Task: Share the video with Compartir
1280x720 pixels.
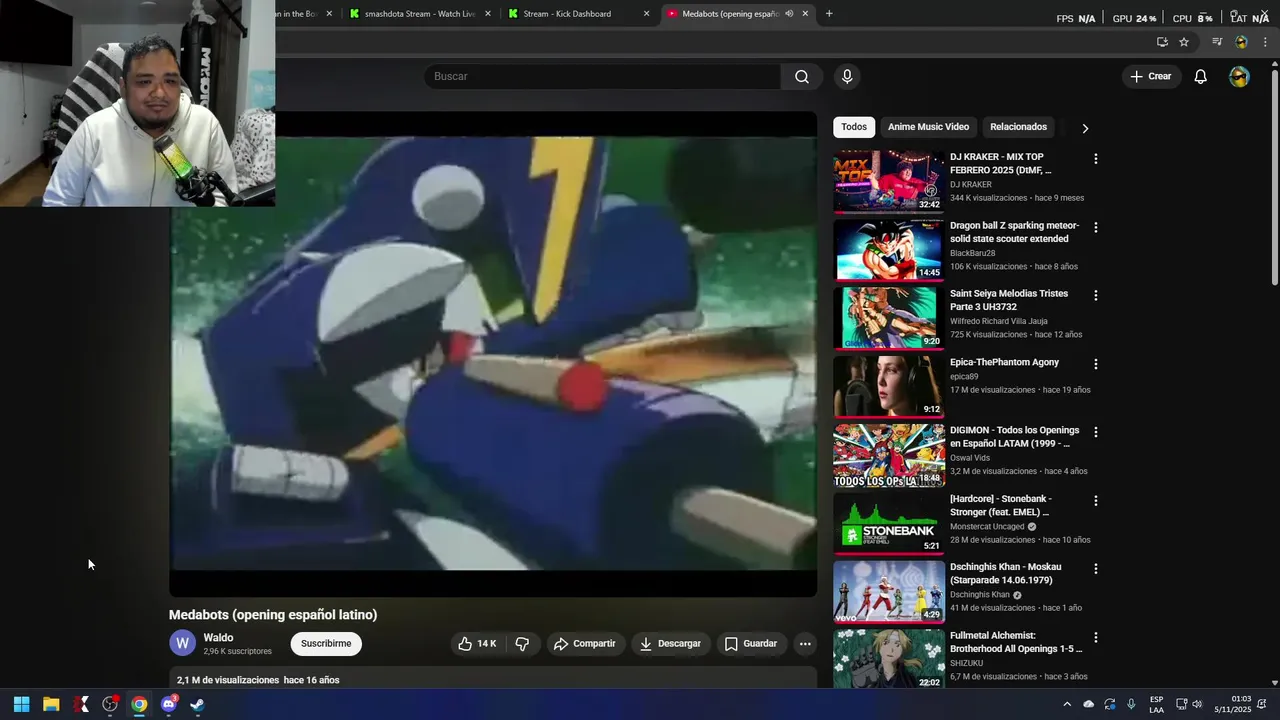Action: point(585,644)
